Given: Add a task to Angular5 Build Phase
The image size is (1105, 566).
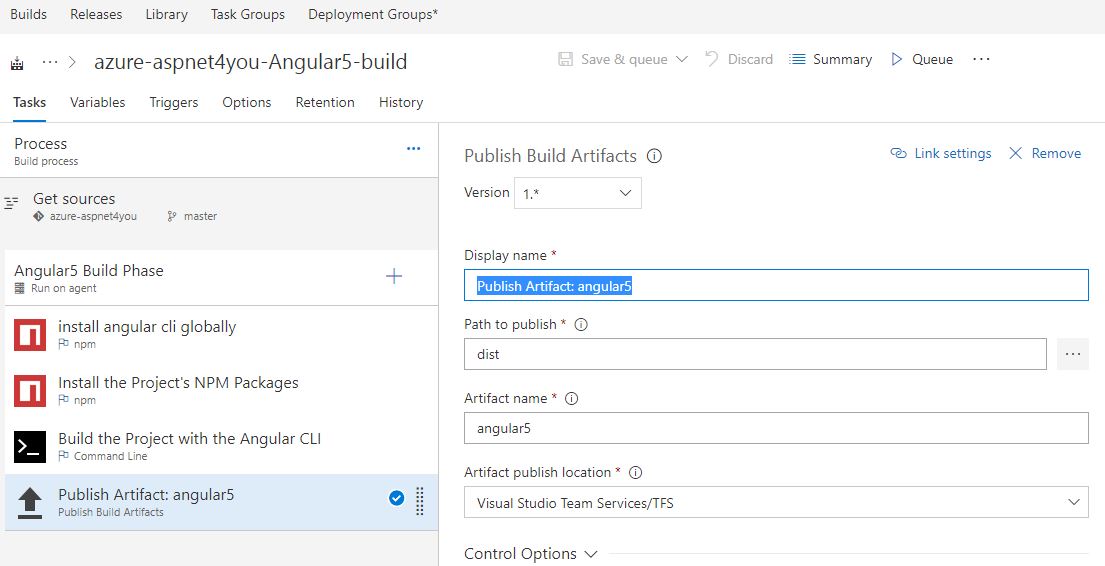Looking at the screenshot, I should coord(394,276).
